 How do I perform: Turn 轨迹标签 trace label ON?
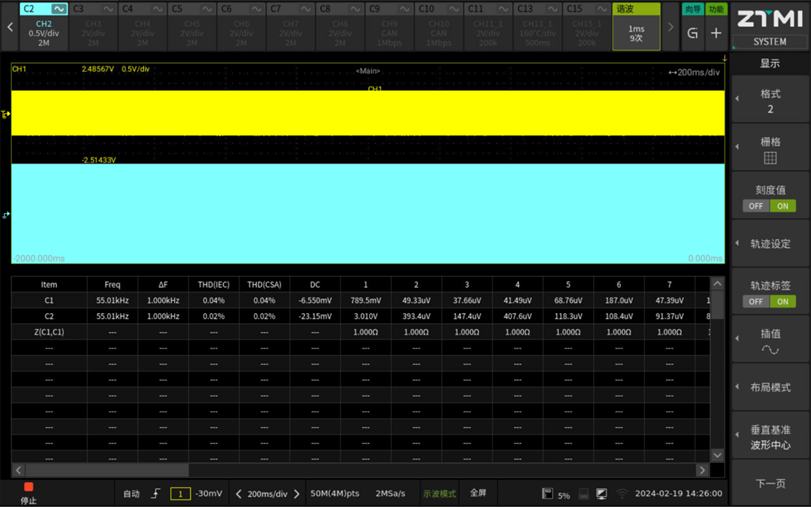pyautogui.click(x=783, y=302)
